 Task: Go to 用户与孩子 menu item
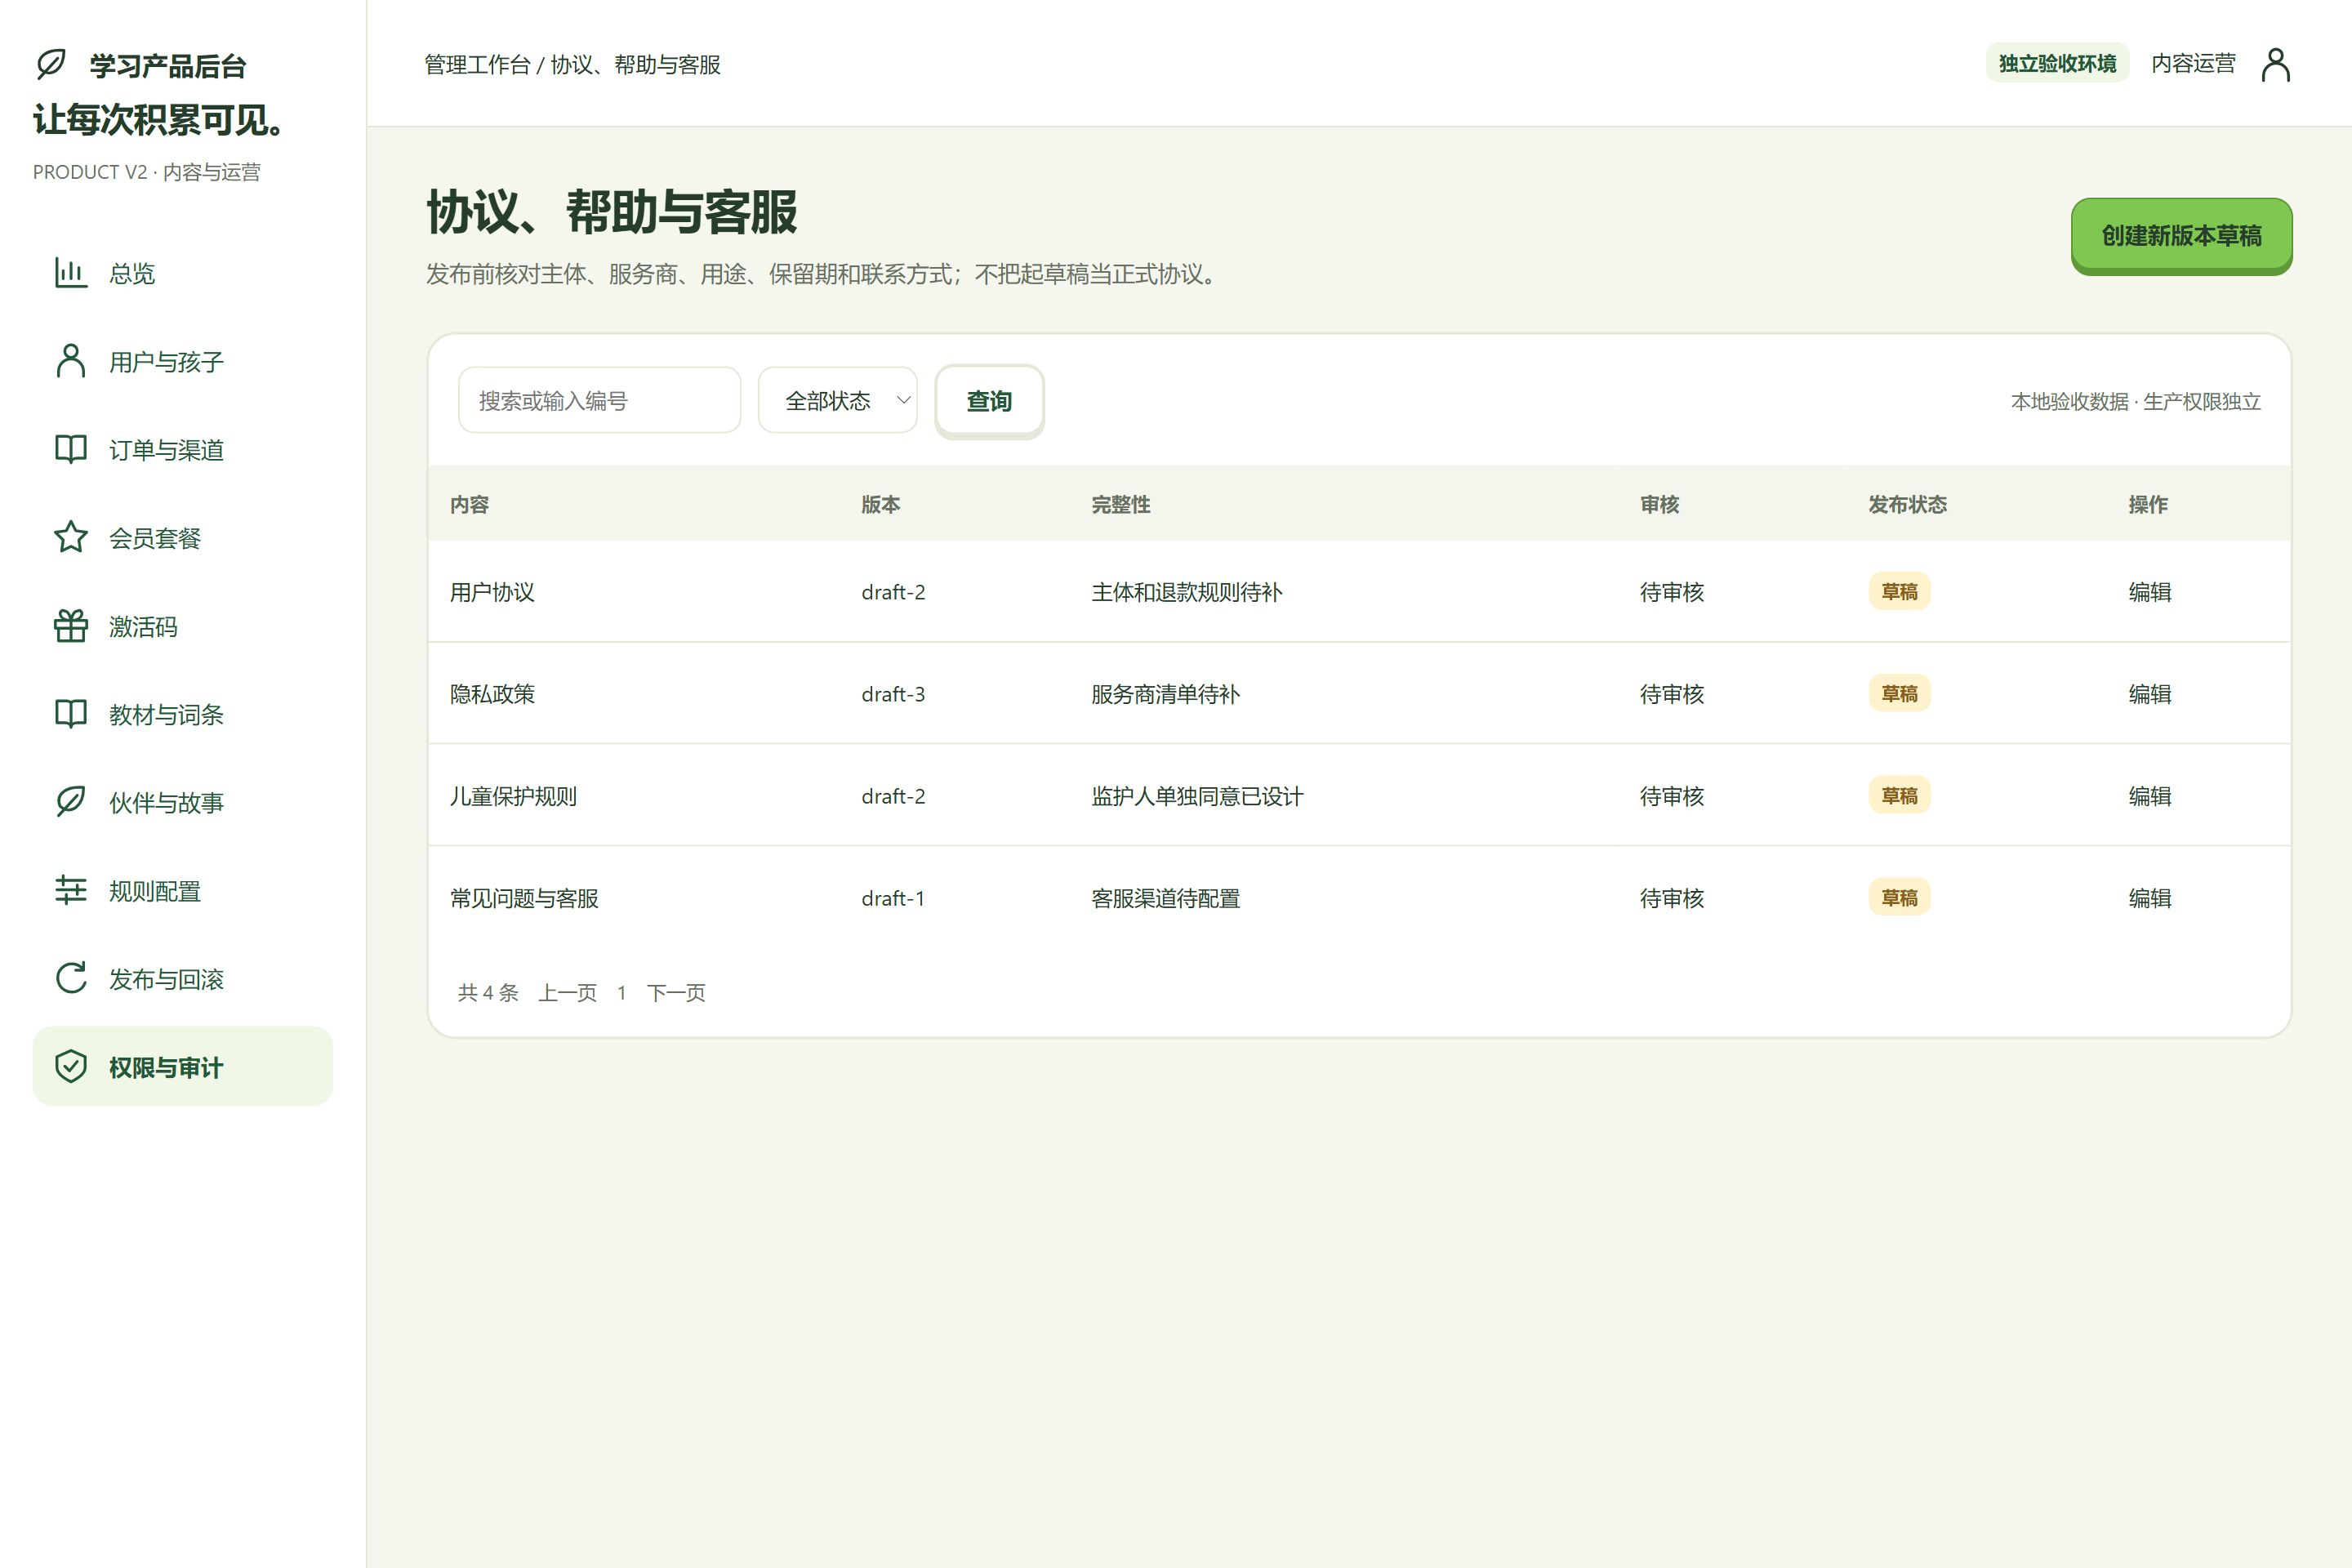(183, 361)
